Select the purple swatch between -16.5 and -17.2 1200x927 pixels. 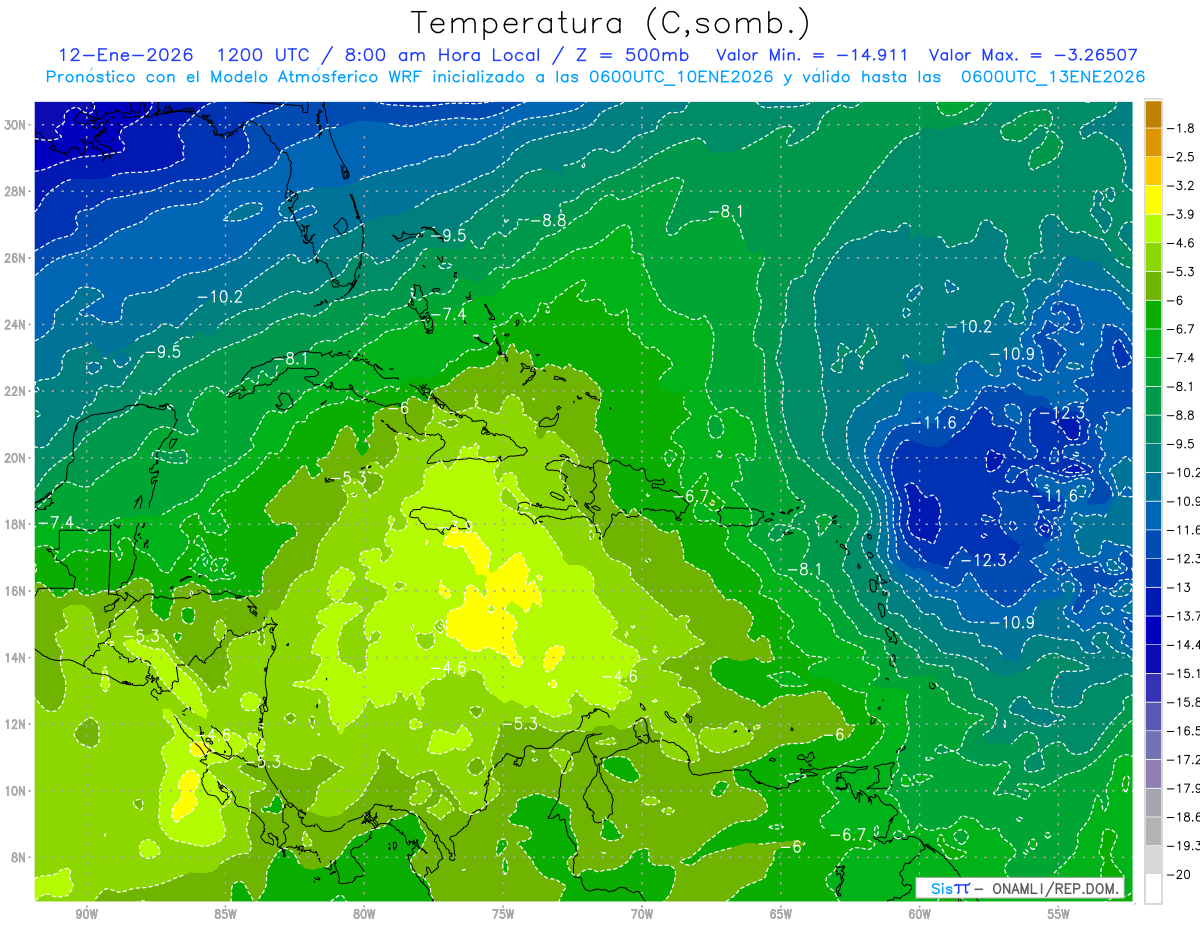point(1153,745)
